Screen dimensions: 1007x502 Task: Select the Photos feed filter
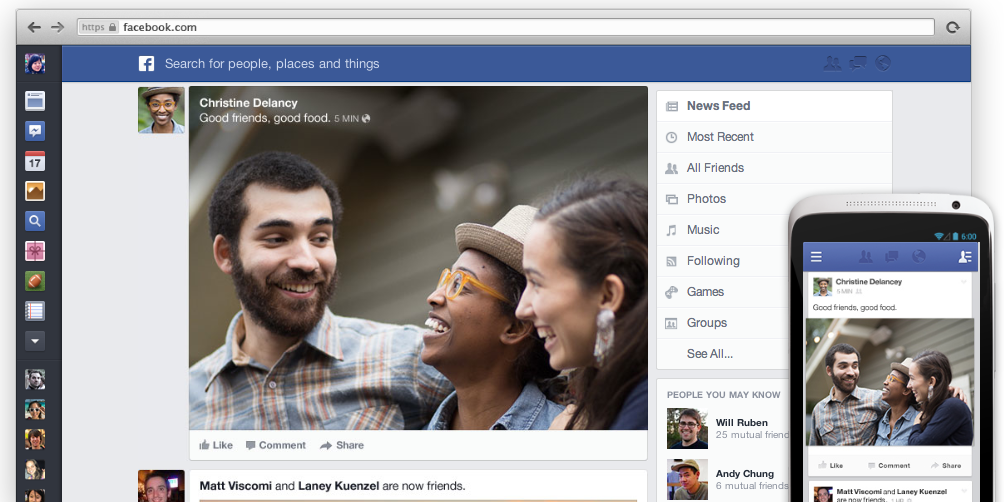706,199
